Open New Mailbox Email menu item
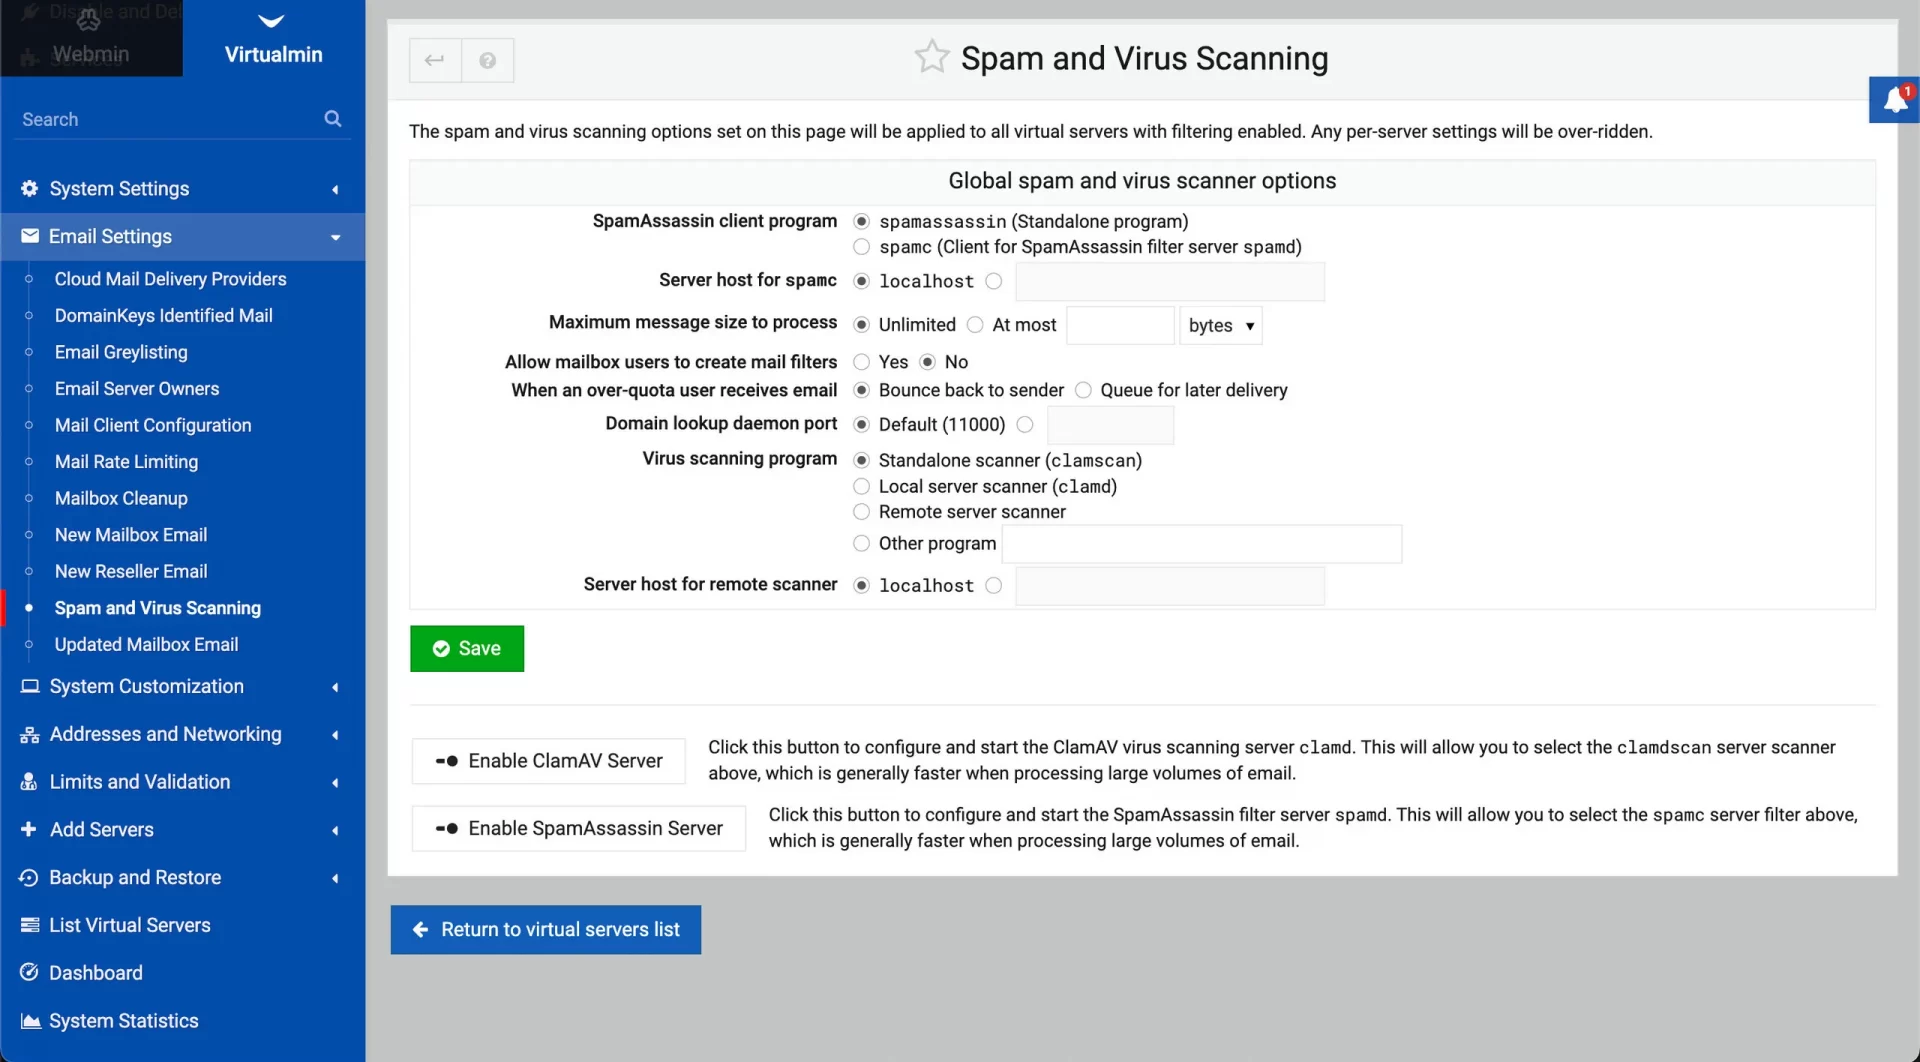1920x1062 pixels. point(131,535)
